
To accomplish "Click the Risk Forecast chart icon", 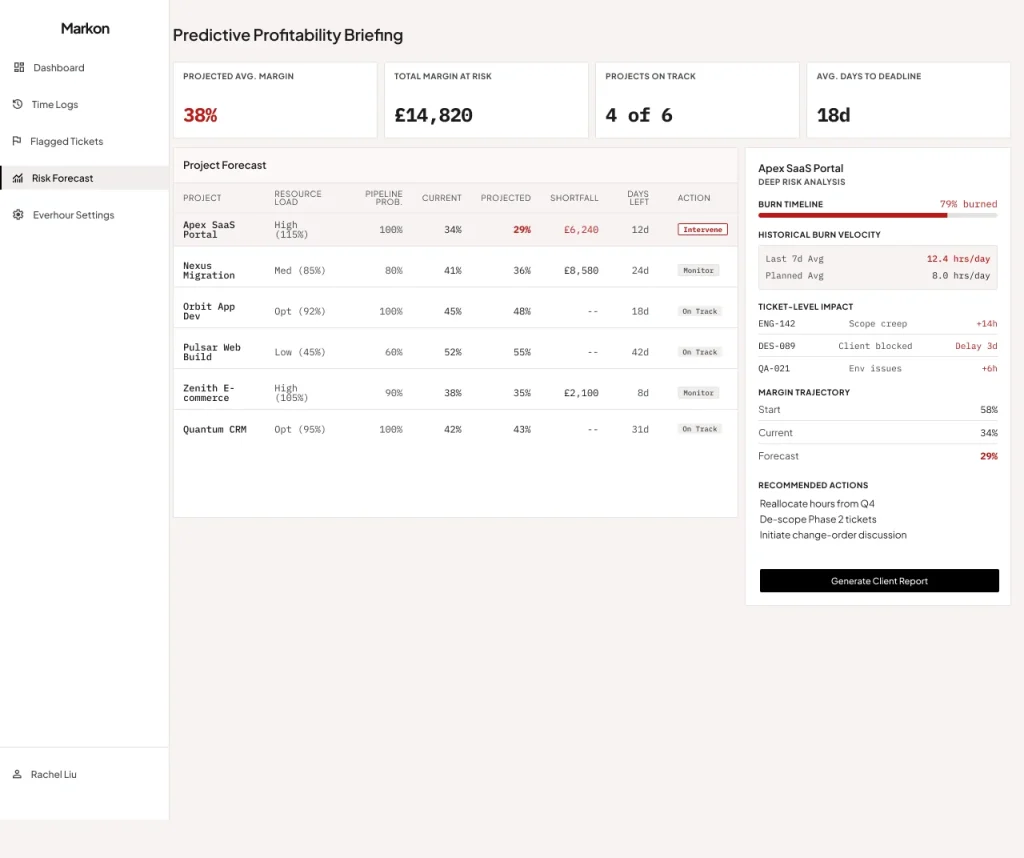I will click(18, 178).
